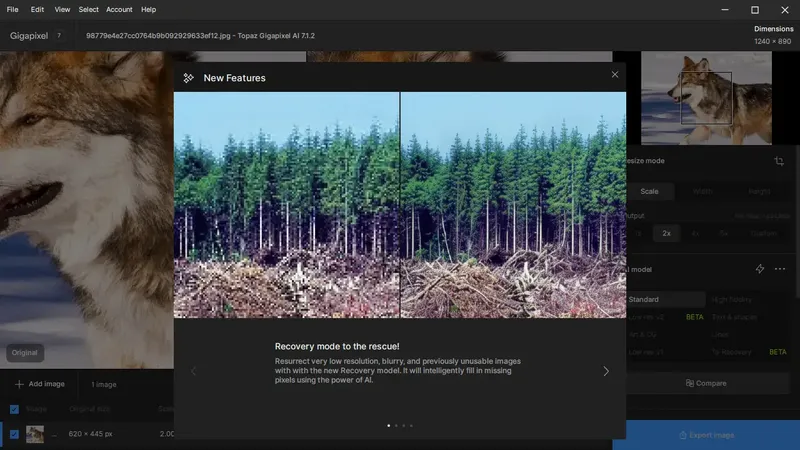Click the Compare button

point(706,383)
